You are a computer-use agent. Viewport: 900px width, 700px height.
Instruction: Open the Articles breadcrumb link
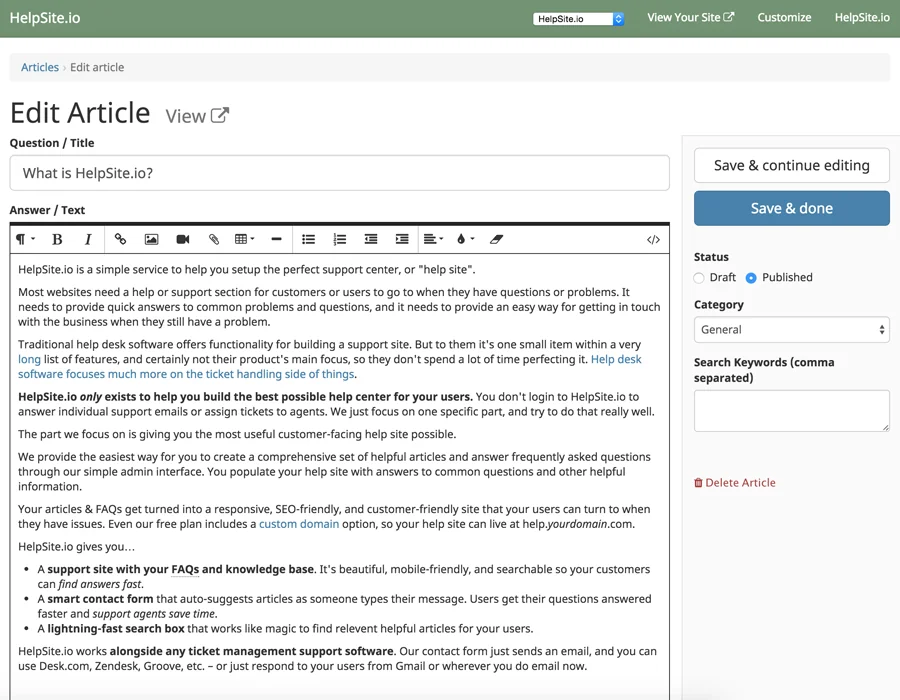click(x=39, y=67)
